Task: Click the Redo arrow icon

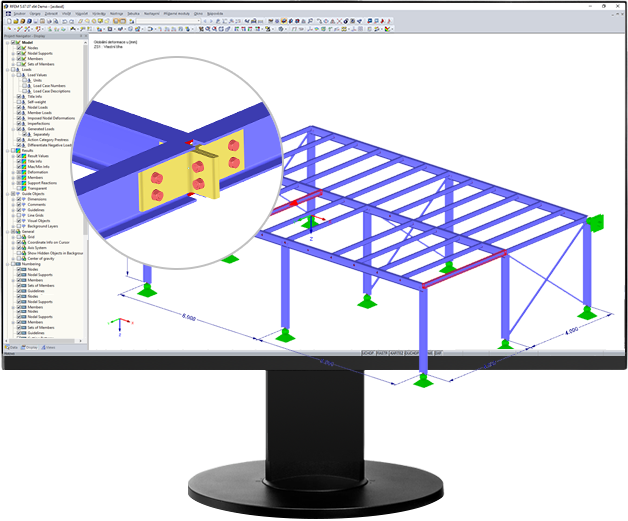Action: coord(71,21)
